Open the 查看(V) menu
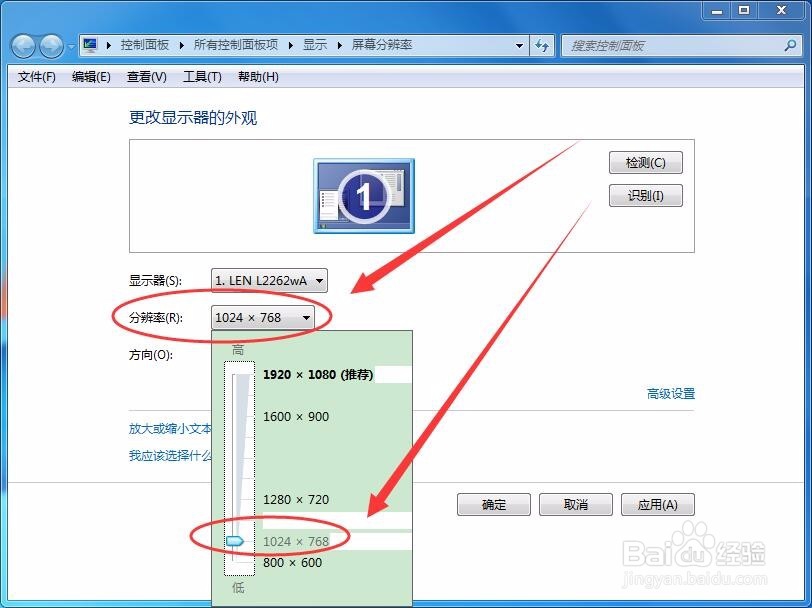 click(146, 76)
